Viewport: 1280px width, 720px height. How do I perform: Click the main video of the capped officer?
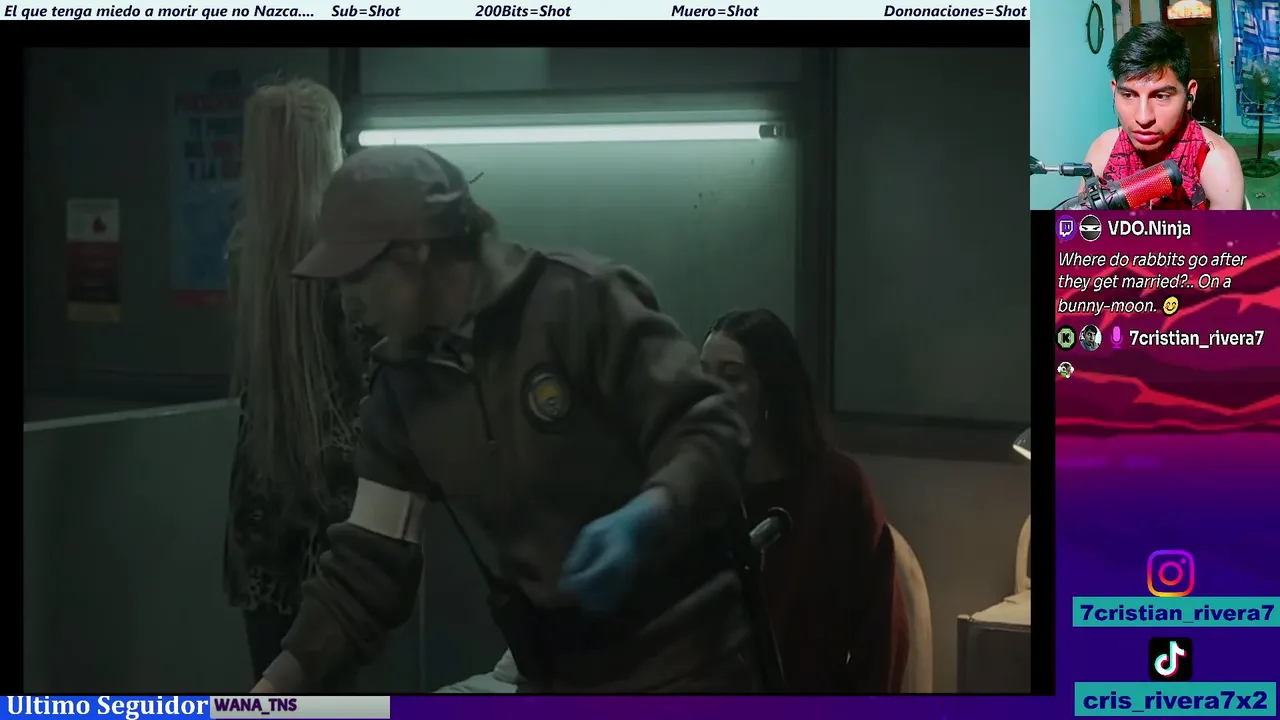coord(527,370)
